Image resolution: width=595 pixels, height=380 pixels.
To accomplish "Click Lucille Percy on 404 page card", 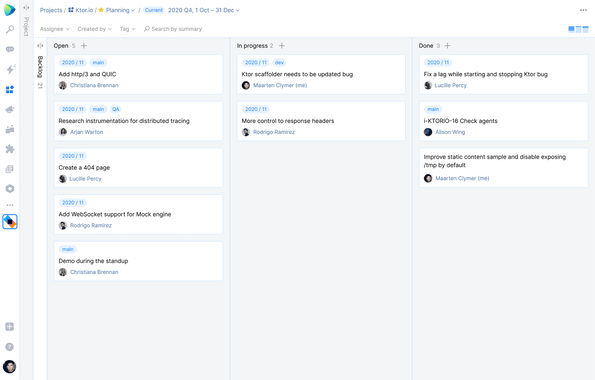I will (85, 179).
